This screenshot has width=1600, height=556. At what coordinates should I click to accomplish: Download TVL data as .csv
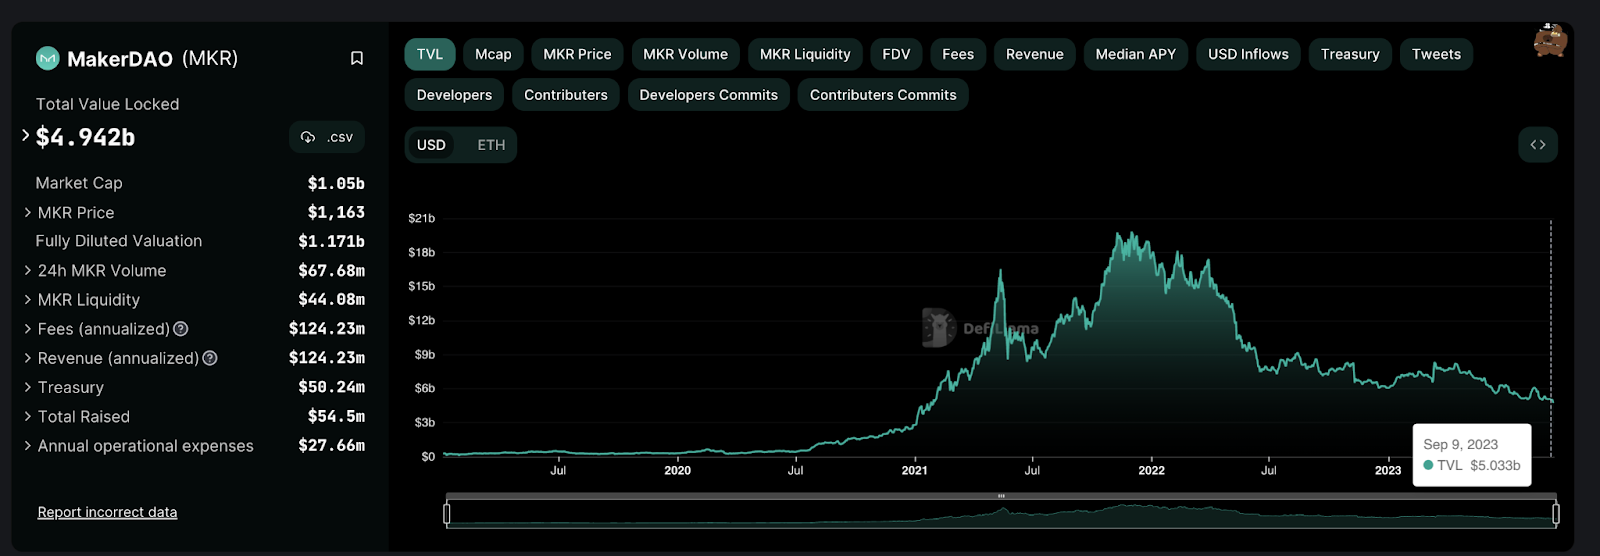pos(327,137)
